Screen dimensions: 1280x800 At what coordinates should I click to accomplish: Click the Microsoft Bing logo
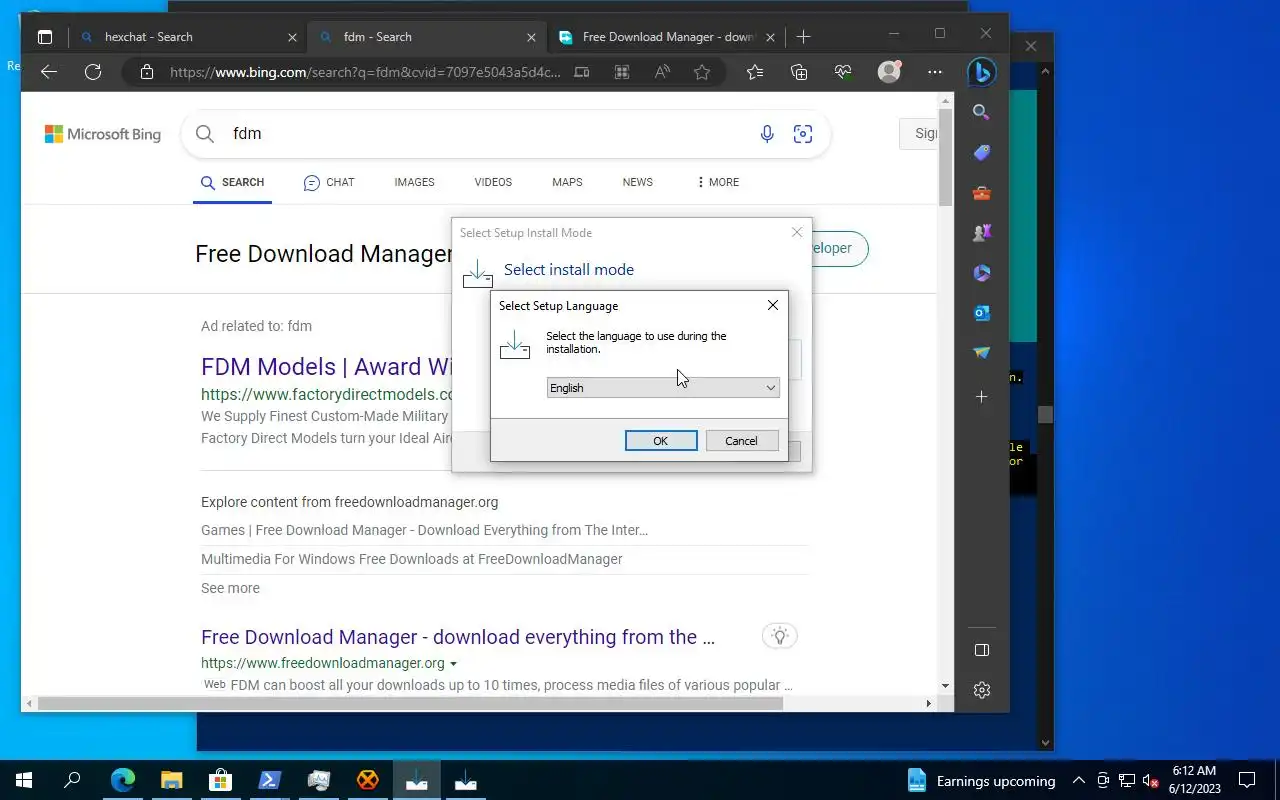[x=103, y=134]
